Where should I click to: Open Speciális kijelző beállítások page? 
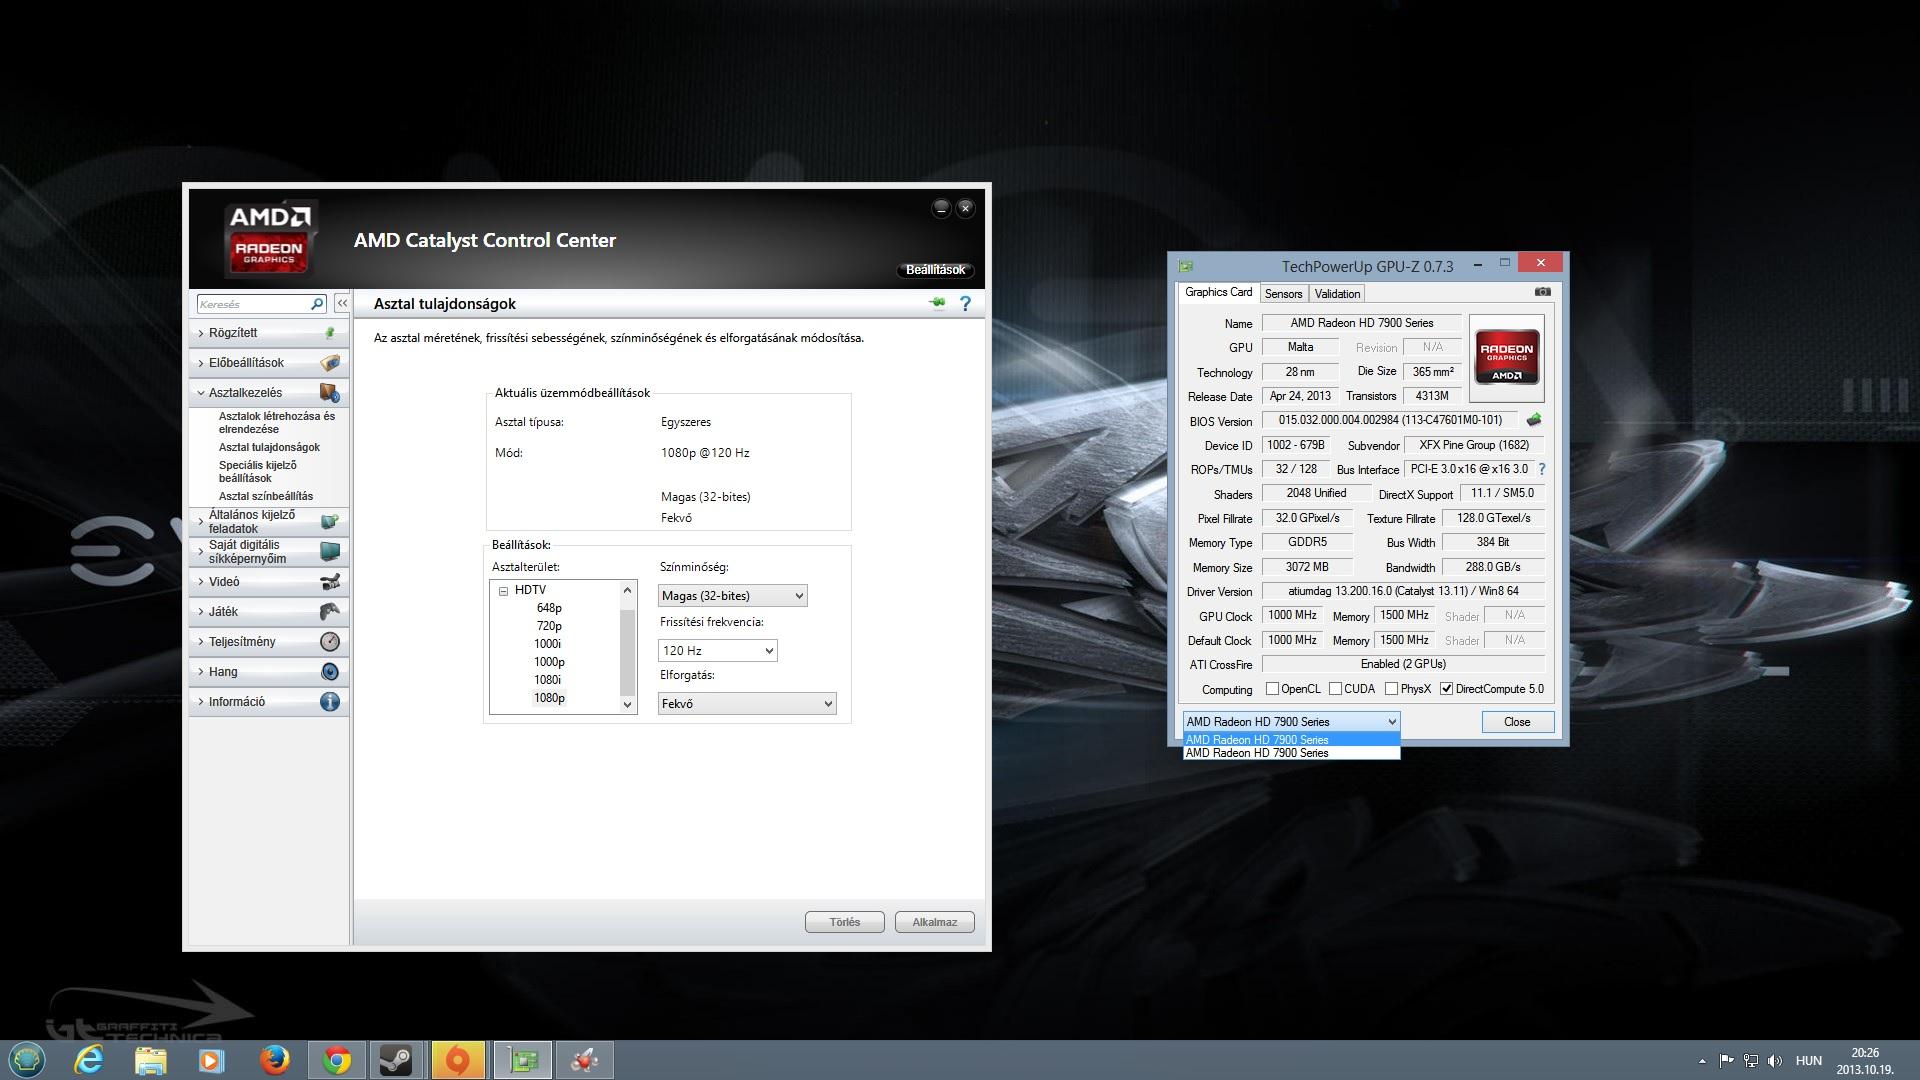(x=258, y=471)
